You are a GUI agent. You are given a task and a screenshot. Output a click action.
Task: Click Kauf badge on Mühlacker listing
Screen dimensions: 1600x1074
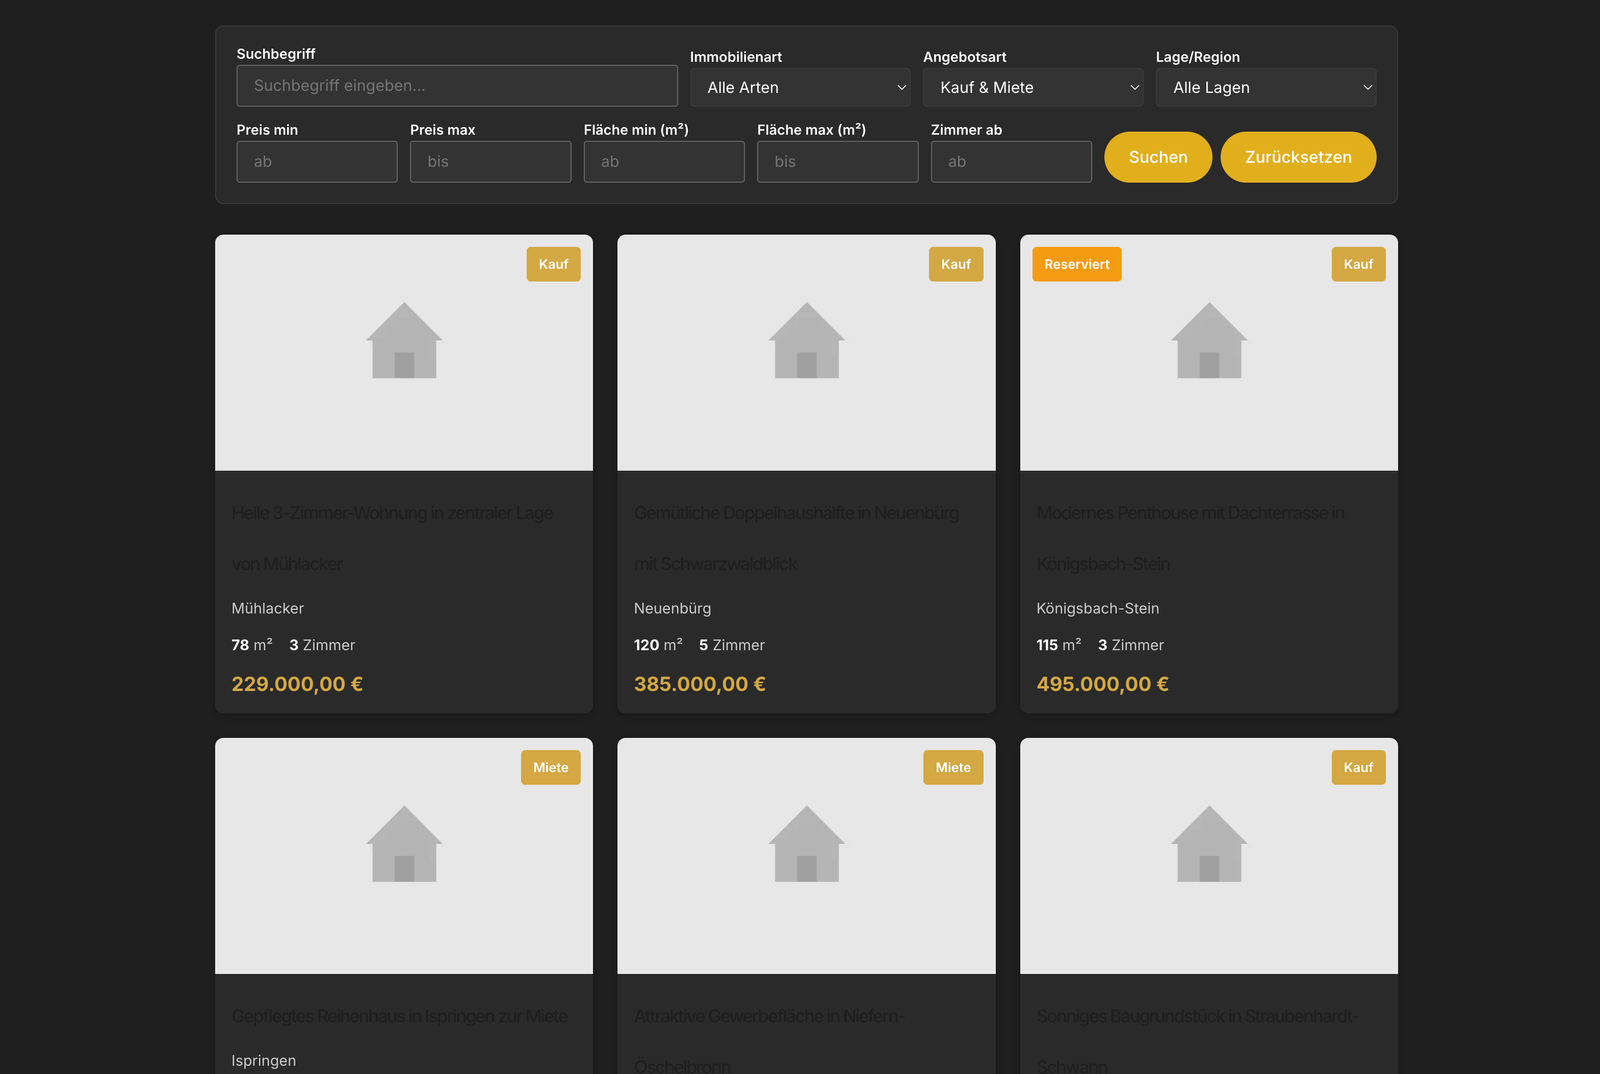point(553,264)
